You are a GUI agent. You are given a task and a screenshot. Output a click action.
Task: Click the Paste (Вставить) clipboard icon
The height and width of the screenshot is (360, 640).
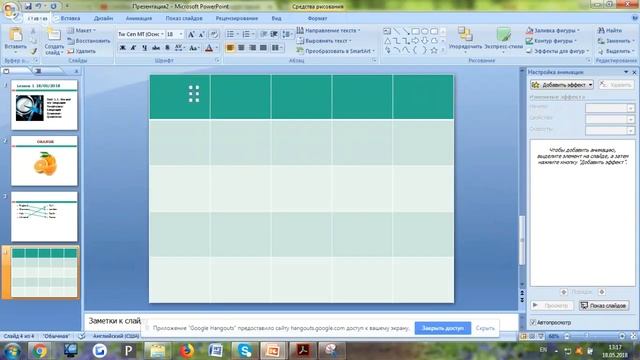point(16,35)
